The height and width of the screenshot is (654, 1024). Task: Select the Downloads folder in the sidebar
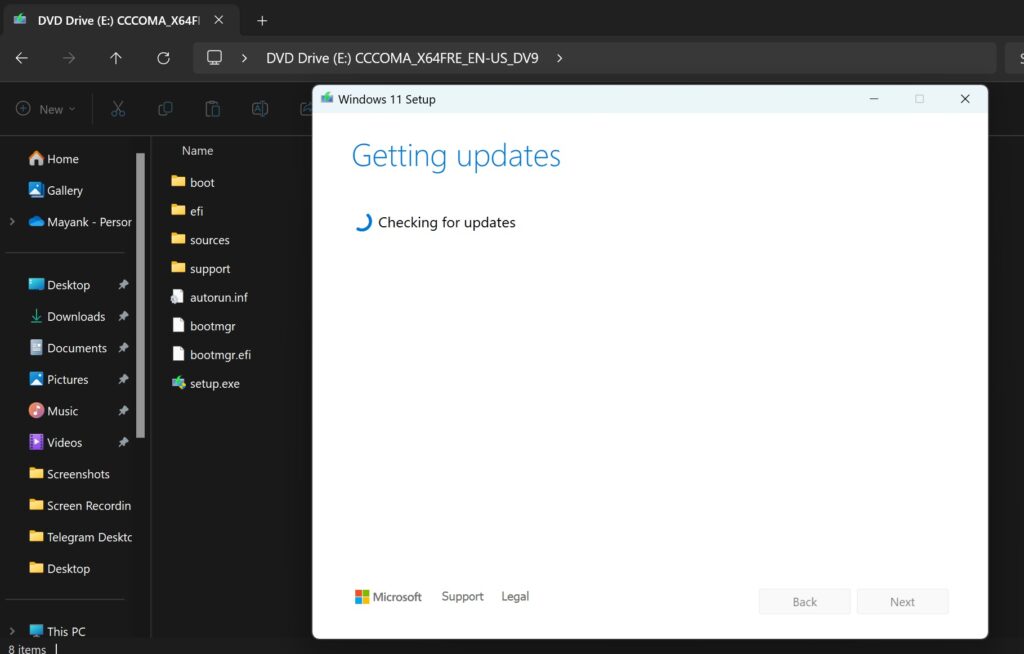tap(77, 316)
